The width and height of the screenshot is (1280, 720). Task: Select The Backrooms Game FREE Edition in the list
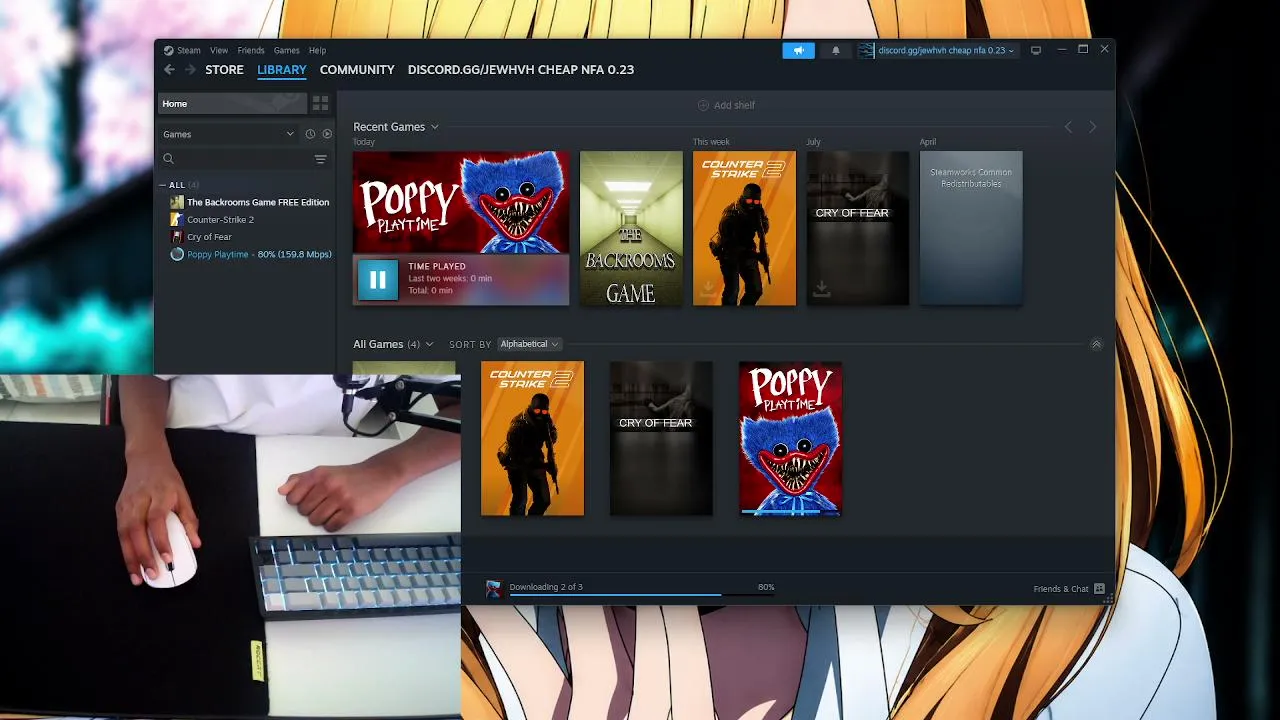(258, 202)
